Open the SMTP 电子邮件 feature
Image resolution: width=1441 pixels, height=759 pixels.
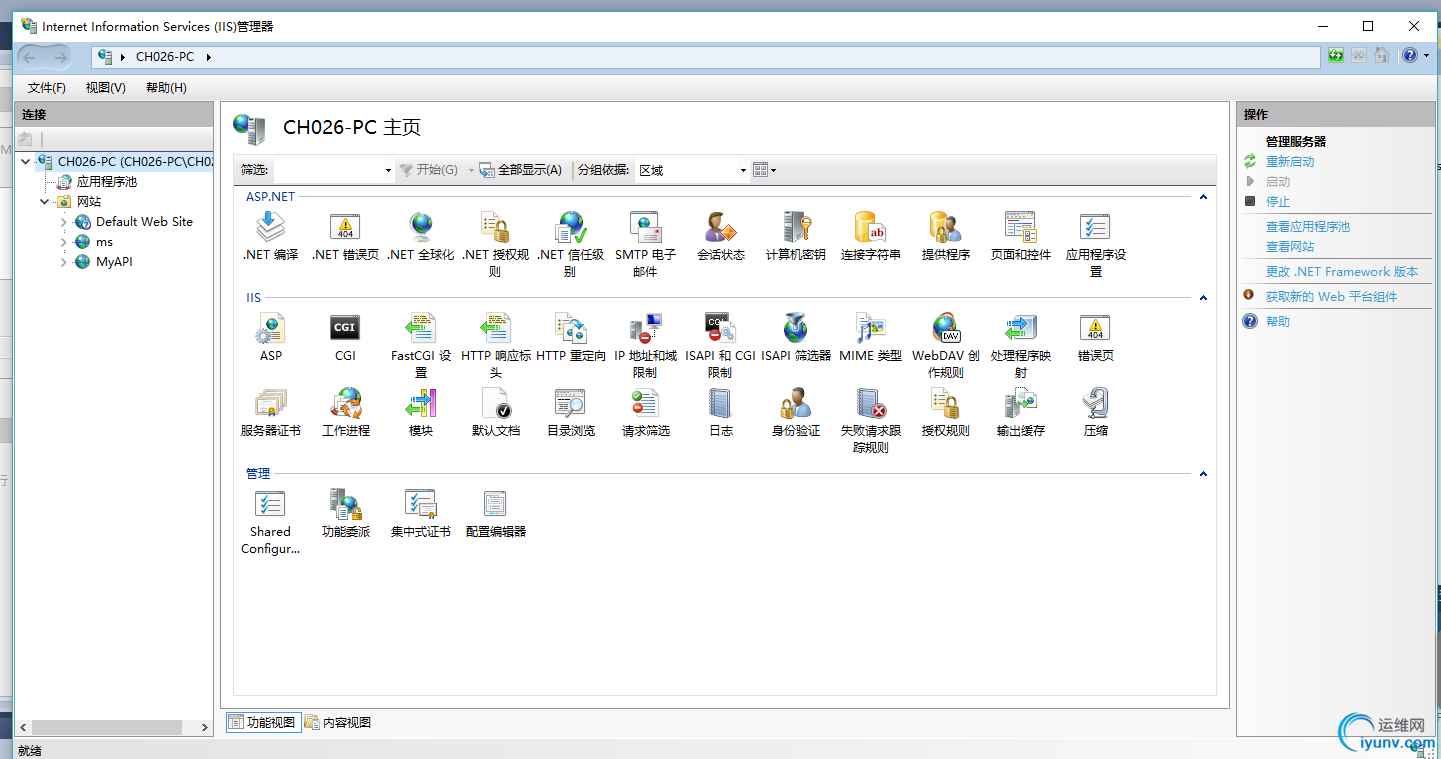click(645, 244)
